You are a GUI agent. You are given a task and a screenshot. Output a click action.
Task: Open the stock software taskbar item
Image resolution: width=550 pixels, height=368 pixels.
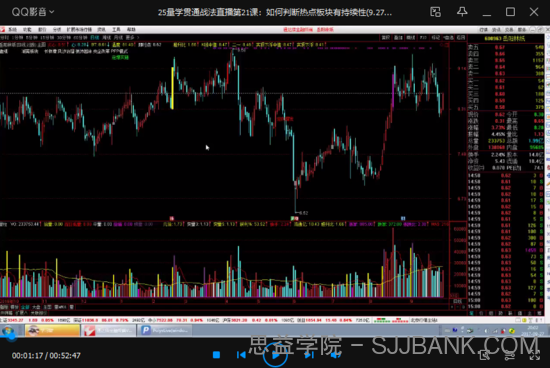[108, 330]
